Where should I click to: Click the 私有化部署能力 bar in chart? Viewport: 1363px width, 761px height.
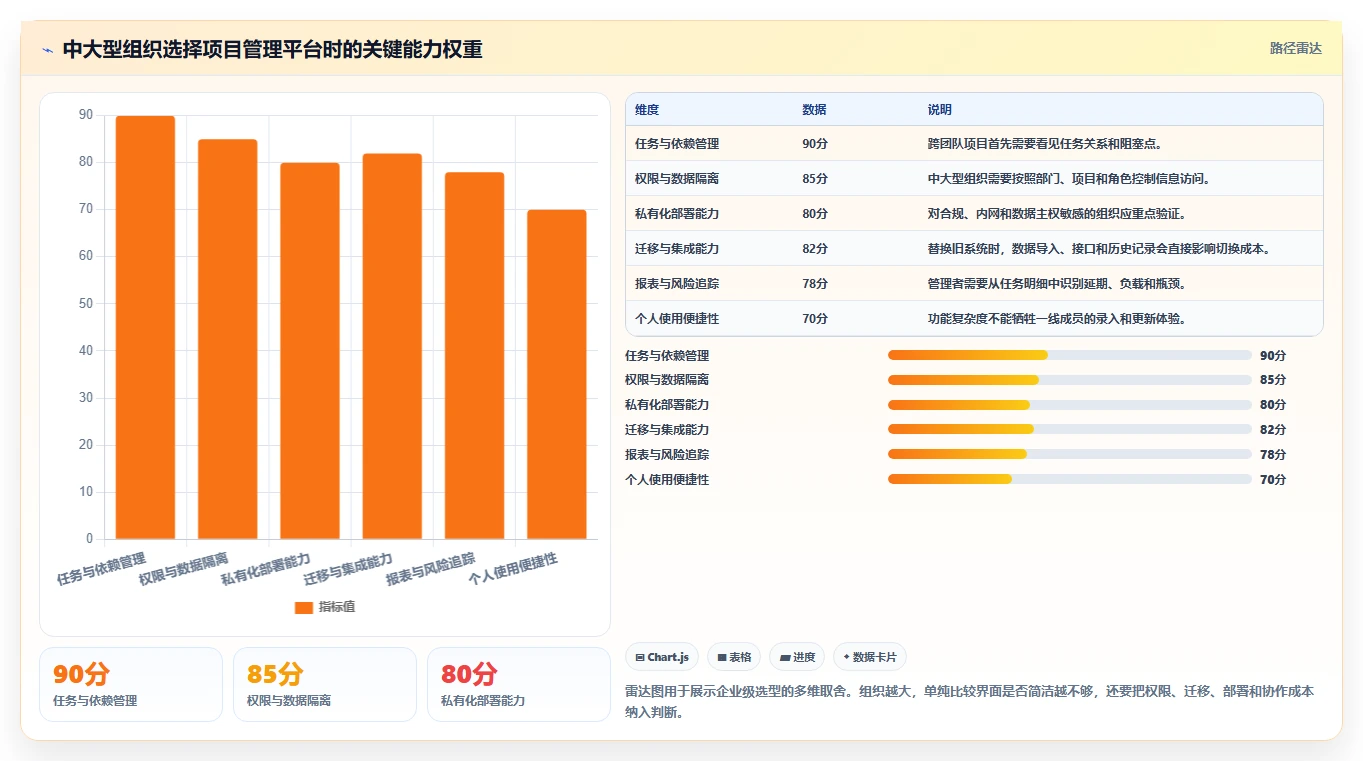tap(310, 351)
